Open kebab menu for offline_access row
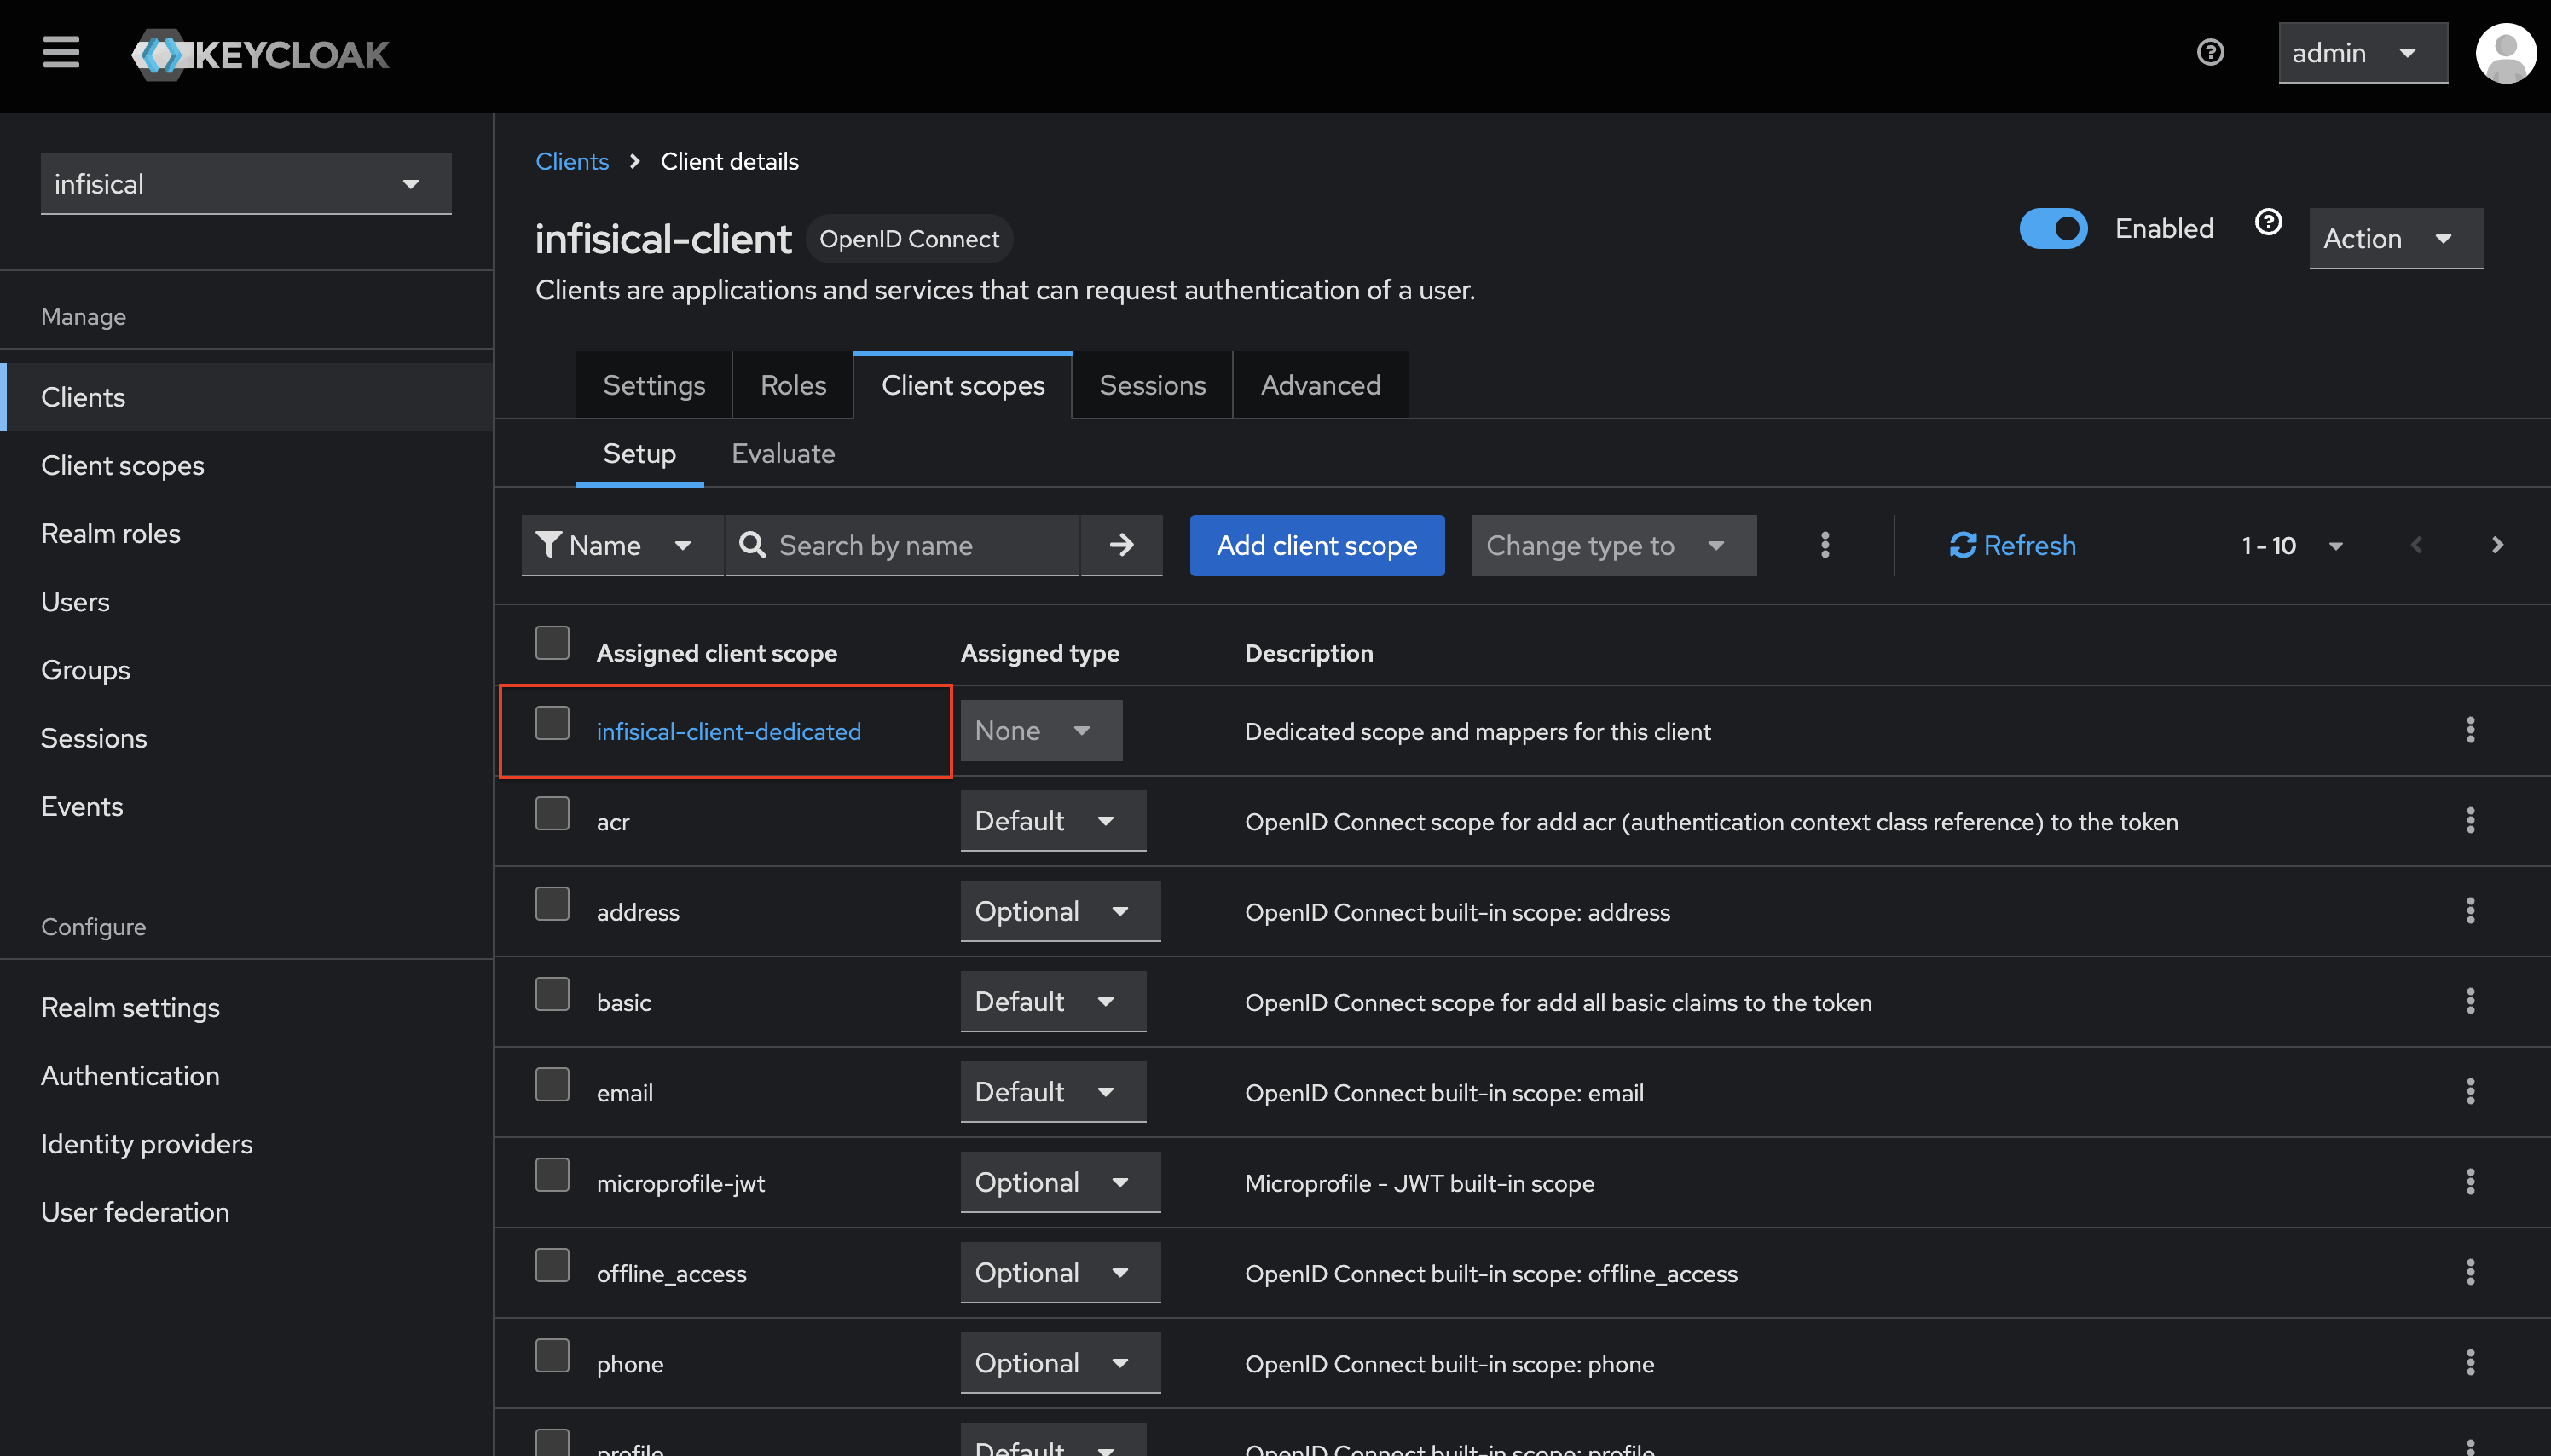 pyautogui.click(x=2470, y=1272)
